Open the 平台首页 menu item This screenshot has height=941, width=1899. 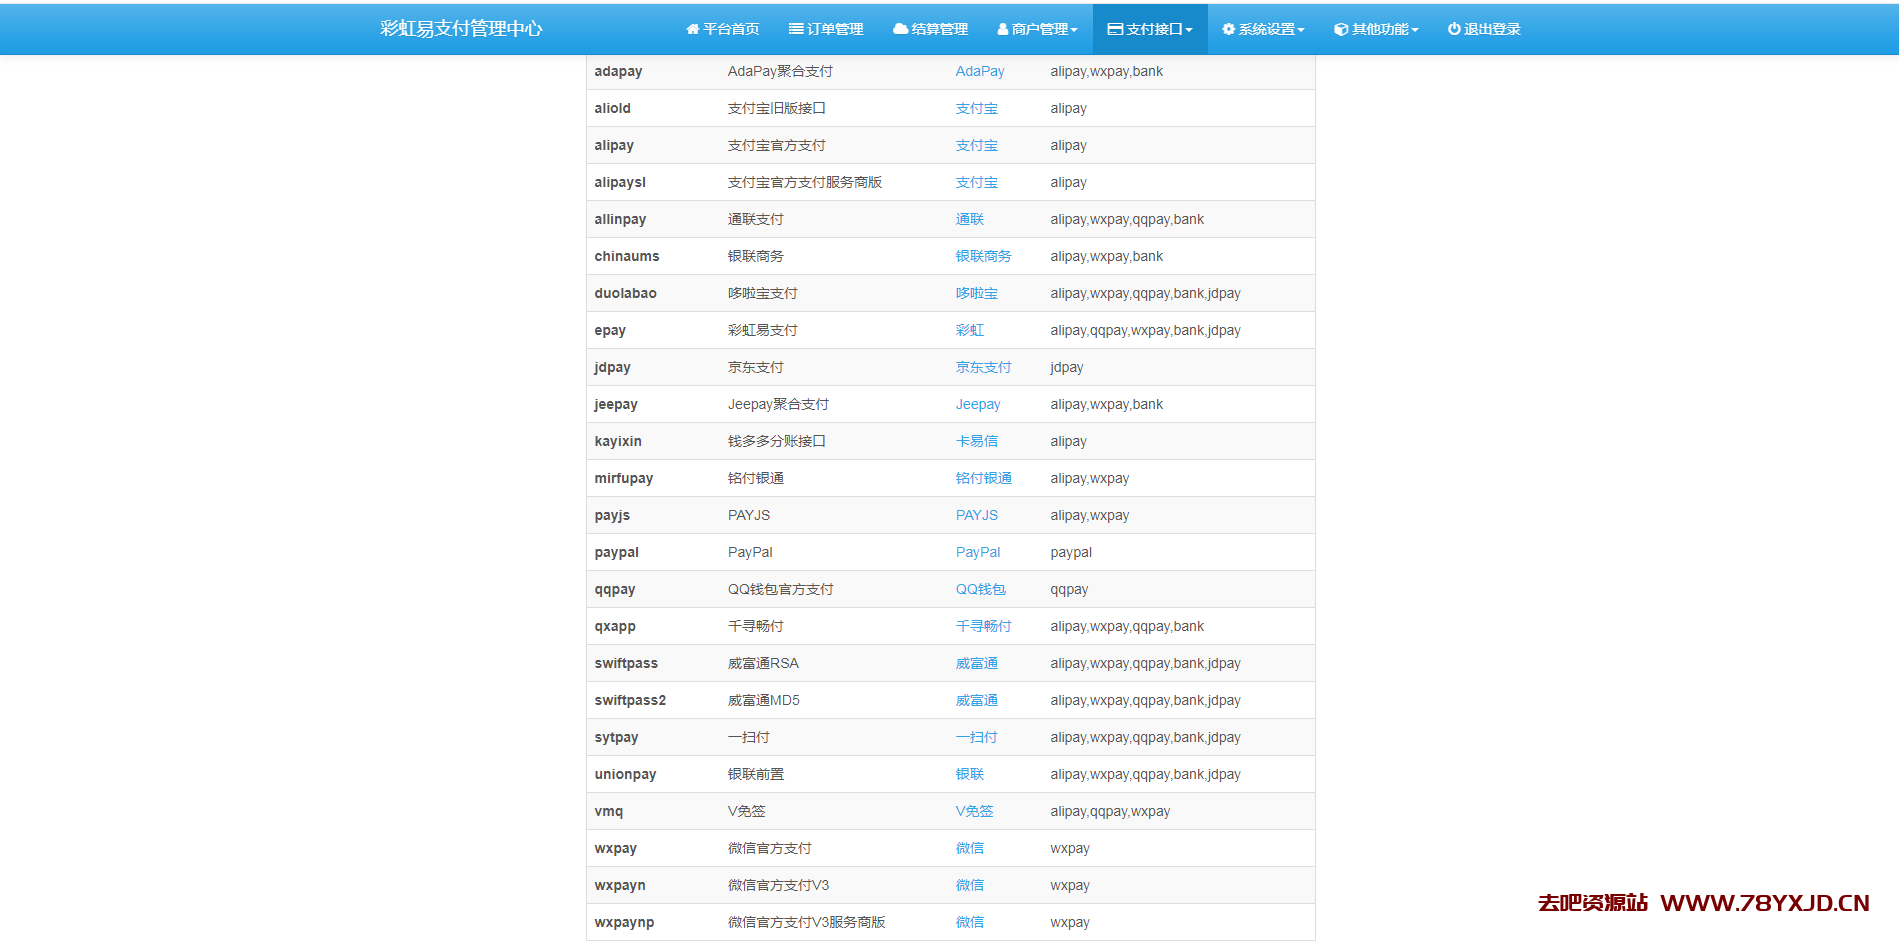[x=723, y=29]
